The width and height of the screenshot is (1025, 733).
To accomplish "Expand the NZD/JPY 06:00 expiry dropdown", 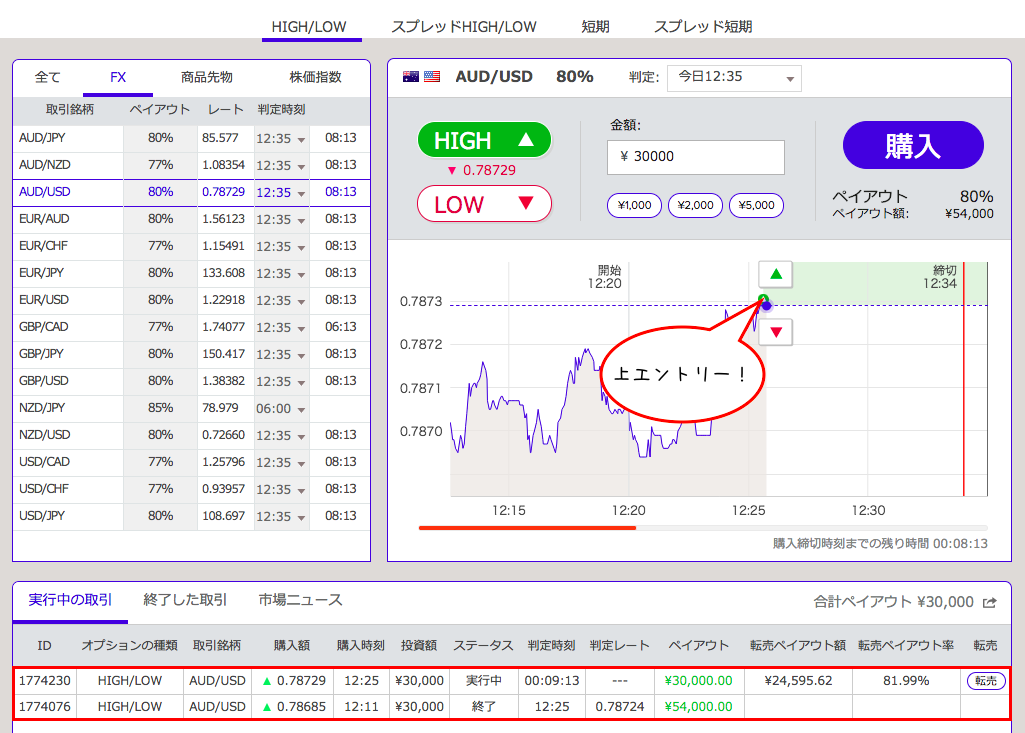I will [281, 409].
